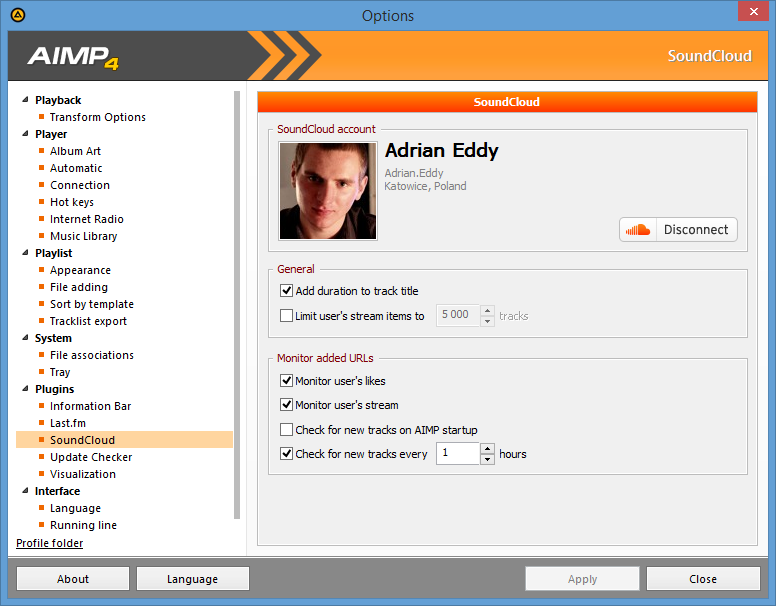This screenshot has height=606, width=776.
Task: Open Update Checker settings
Action: coord(91,457)
